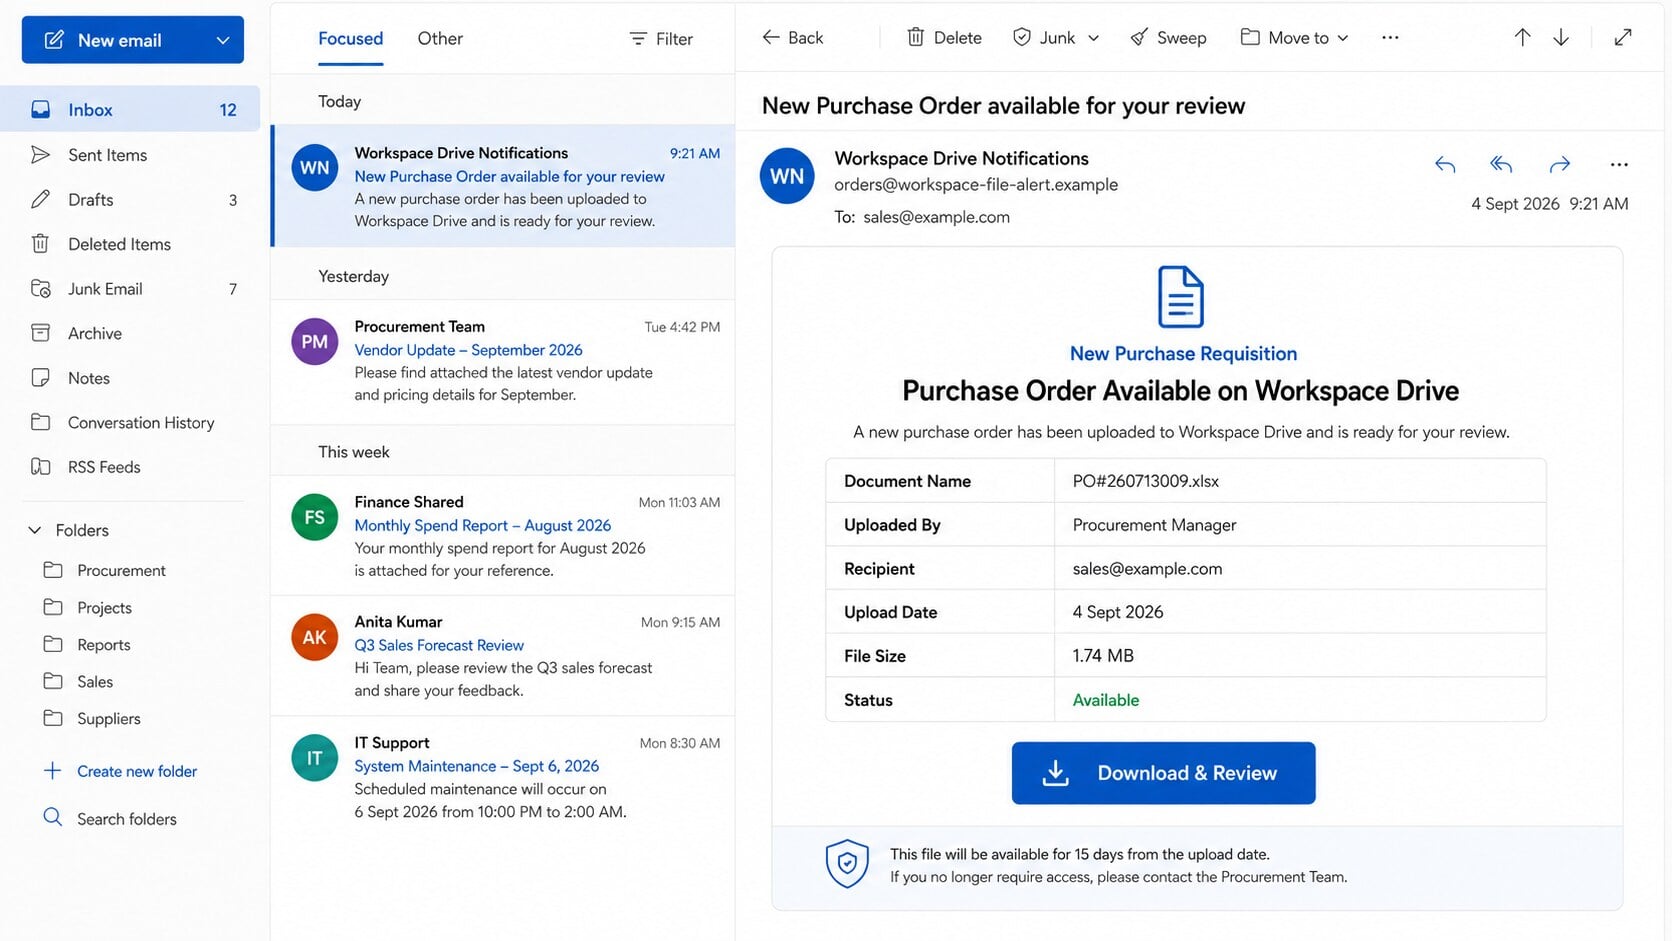
Task: Select the Workspace Drive Notifications email
Action: (504, 186)
